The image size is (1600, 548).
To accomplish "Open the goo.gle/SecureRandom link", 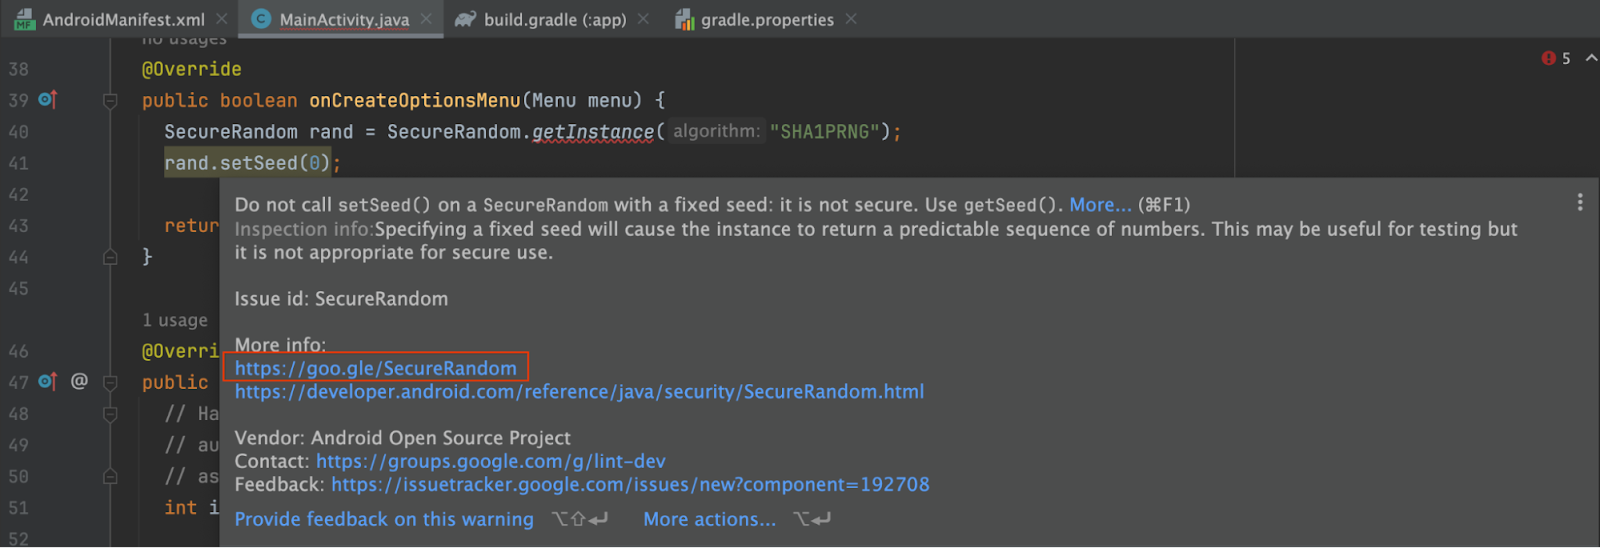I will click(375, 368).
